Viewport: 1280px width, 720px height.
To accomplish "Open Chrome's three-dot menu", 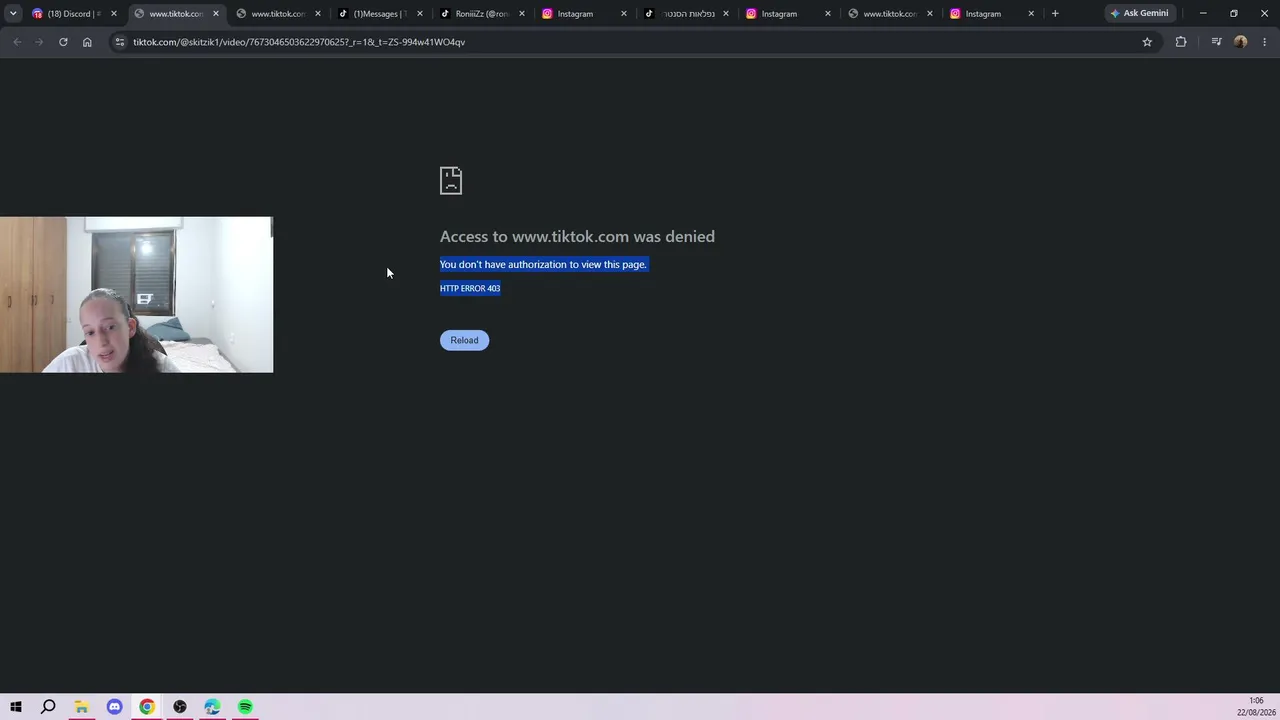I will coord(1265,42).
